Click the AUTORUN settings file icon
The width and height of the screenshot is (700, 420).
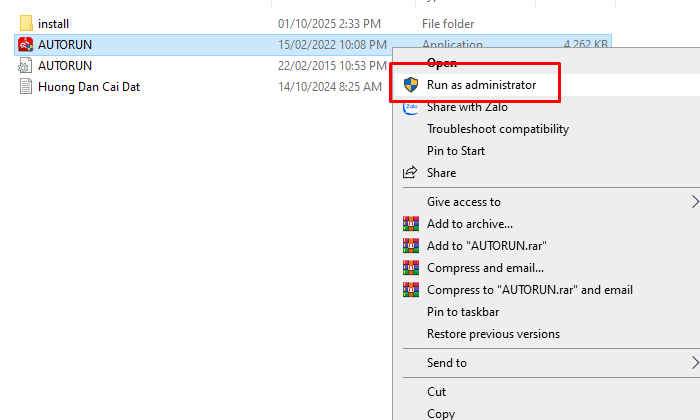coord(26,65)
